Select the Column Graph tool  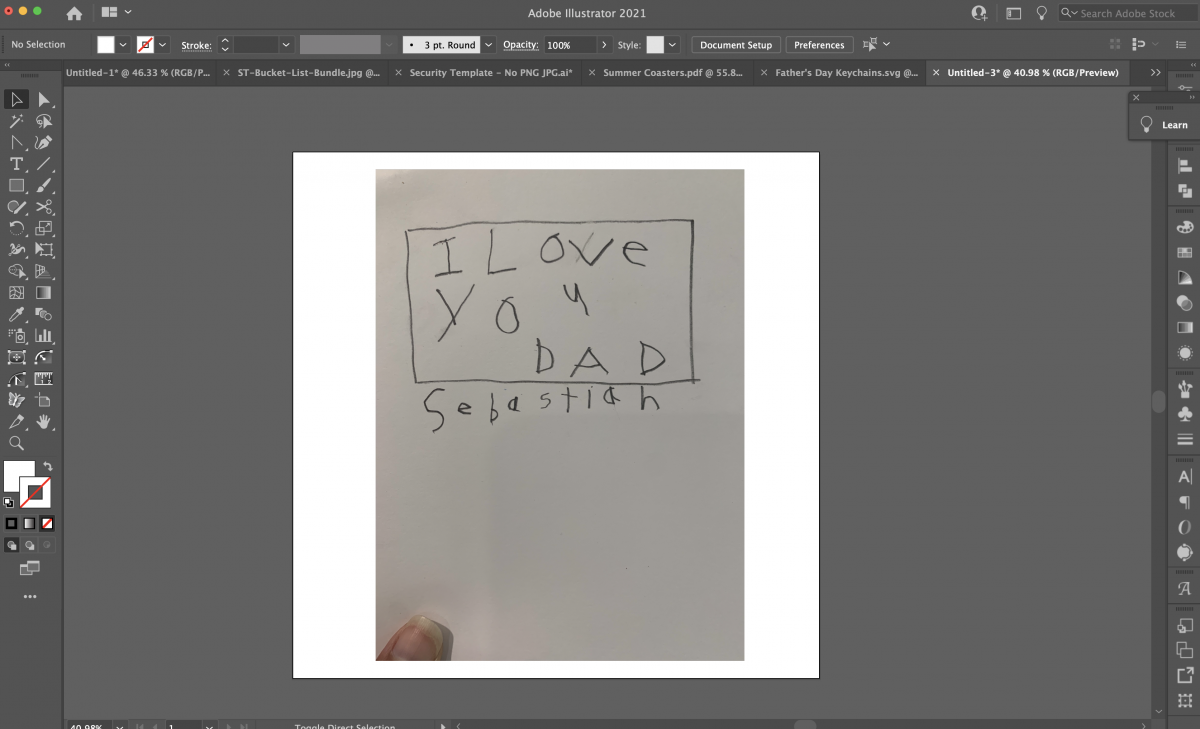click(44, 336)
